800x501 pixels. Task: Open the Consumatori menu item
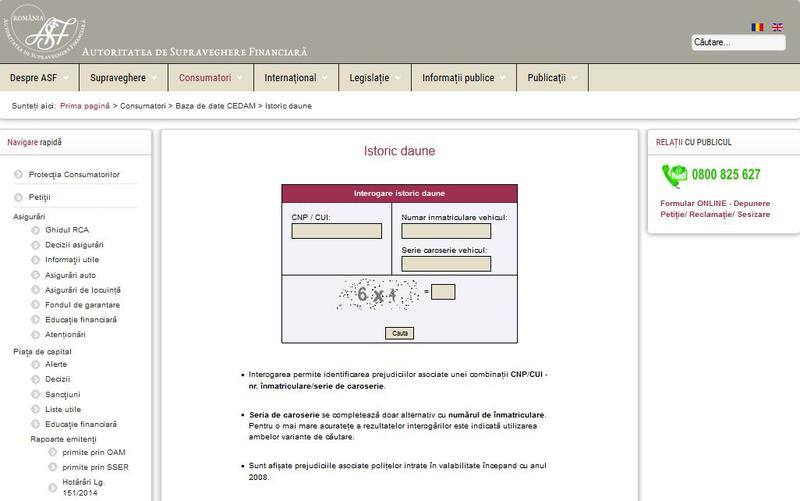coord(205,78)
